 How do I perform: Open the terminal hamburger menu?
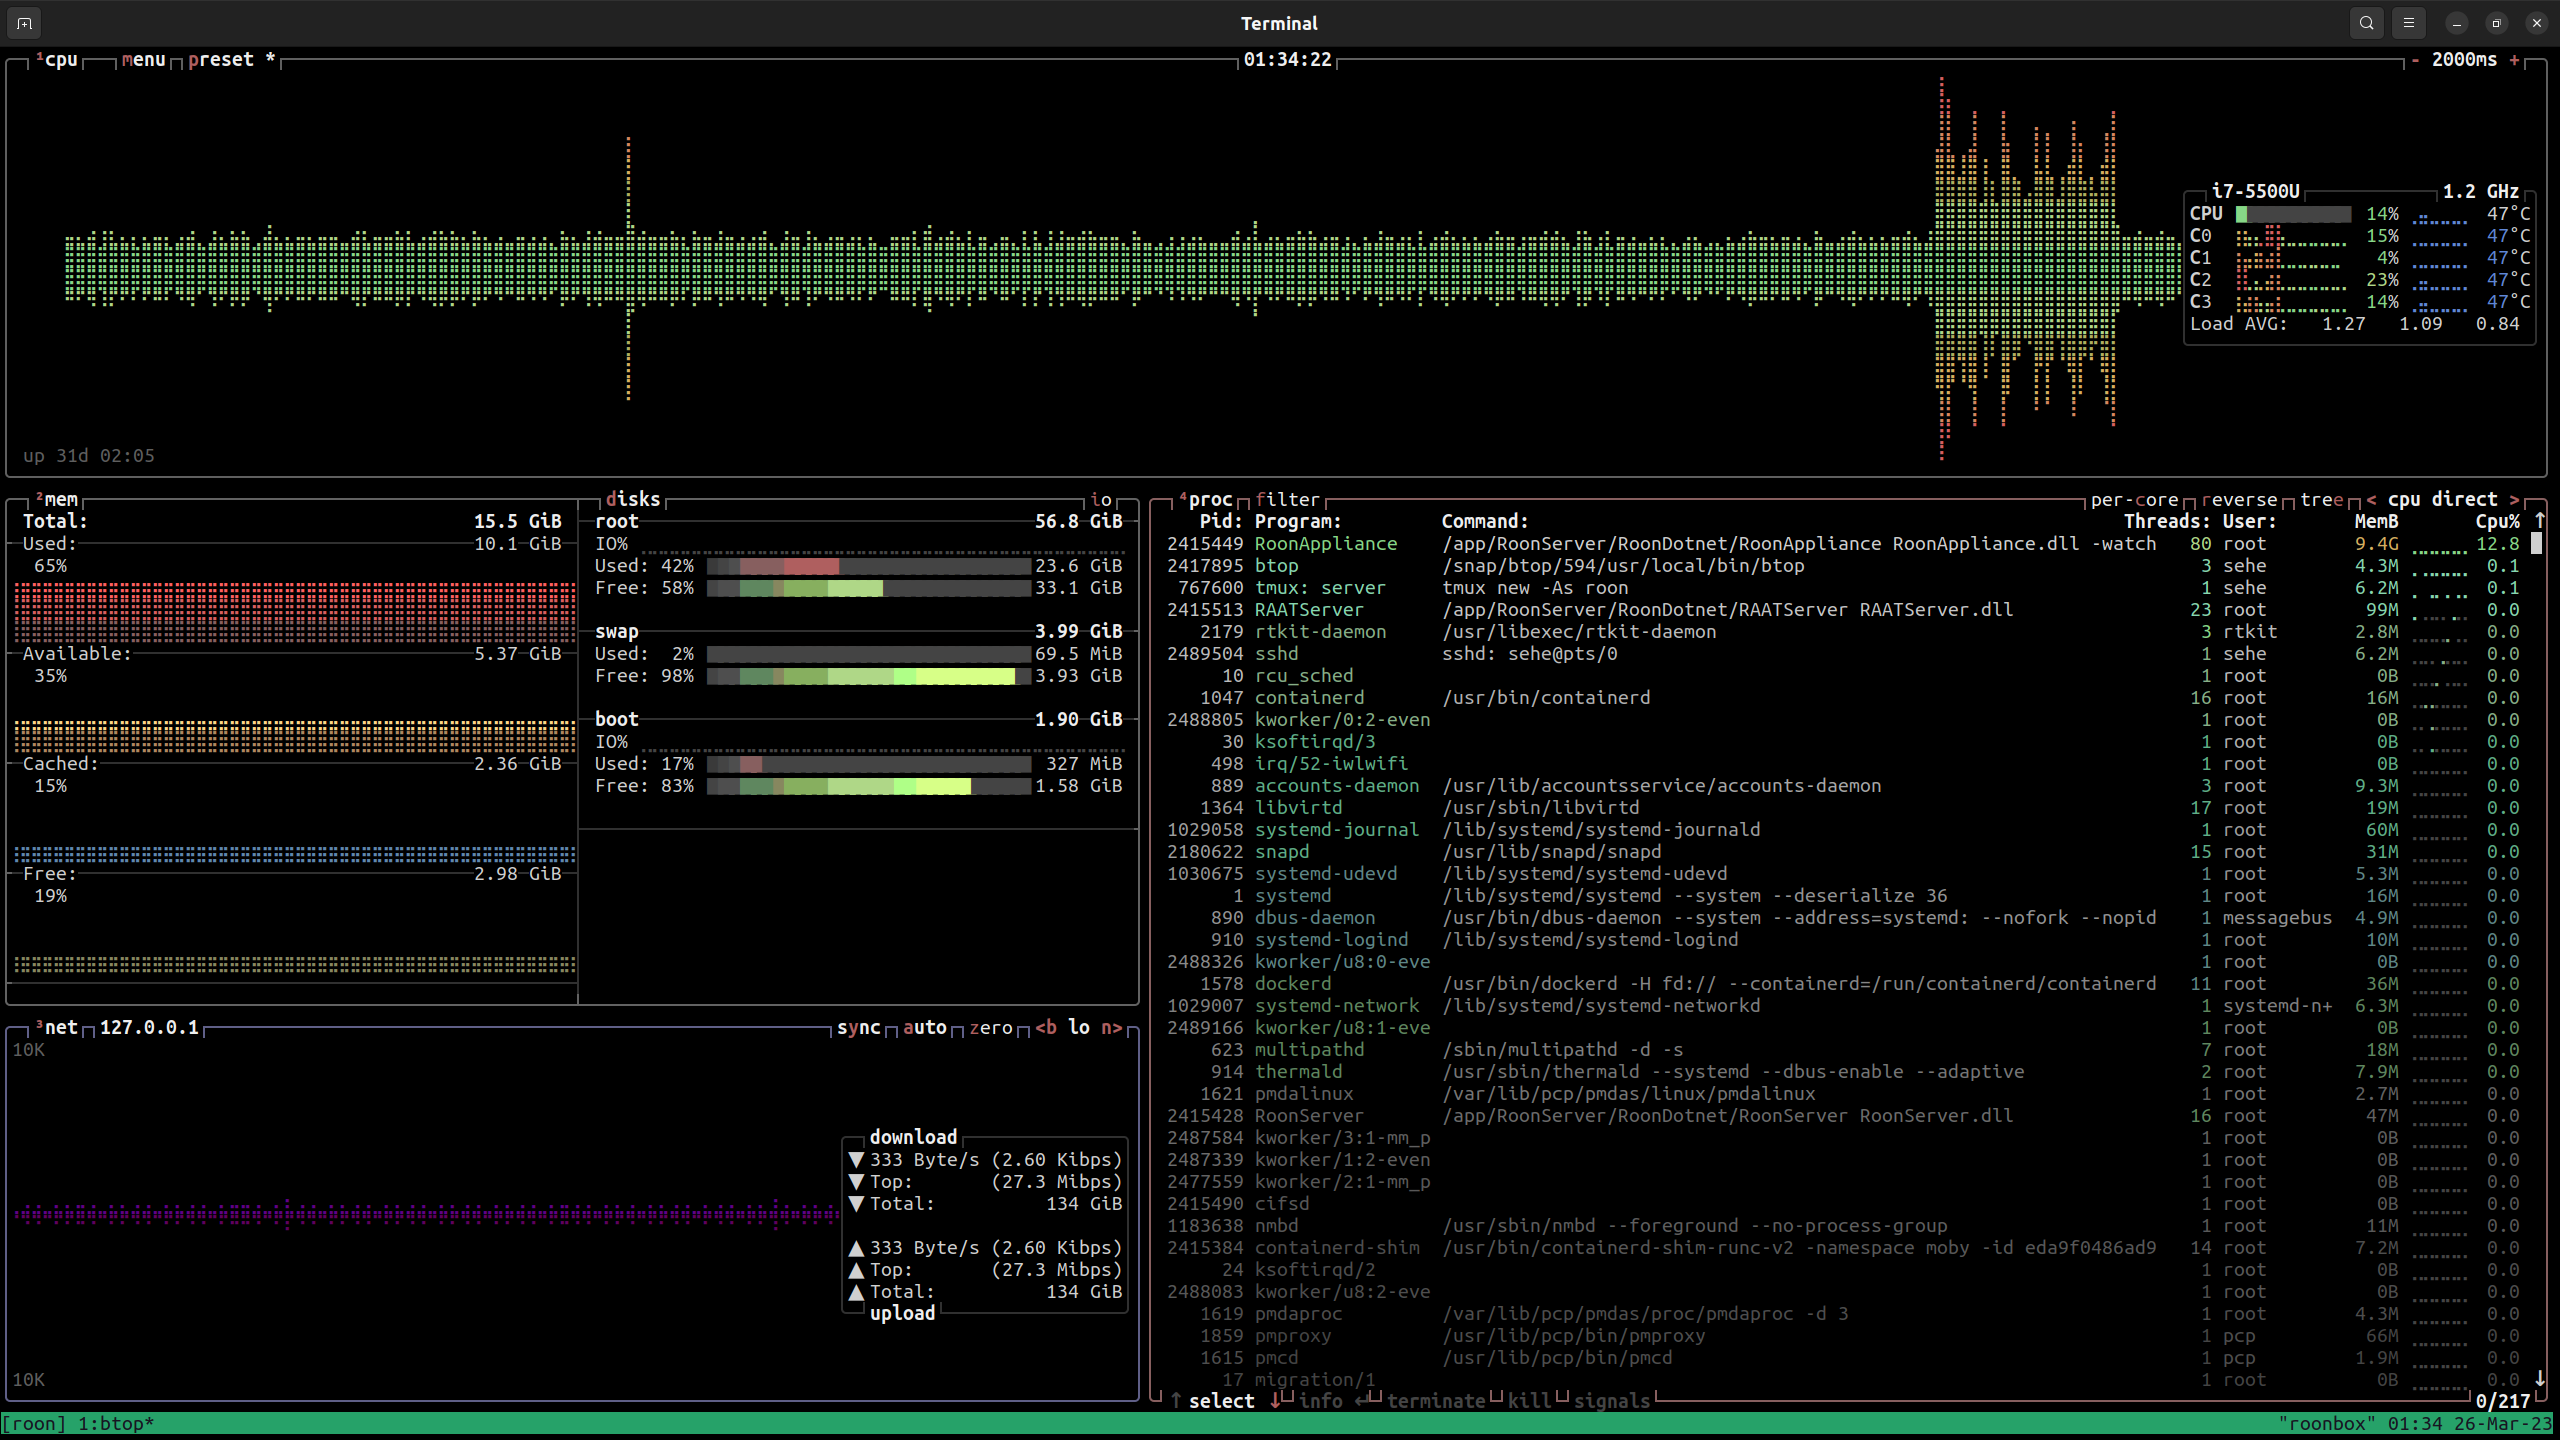2408,23
